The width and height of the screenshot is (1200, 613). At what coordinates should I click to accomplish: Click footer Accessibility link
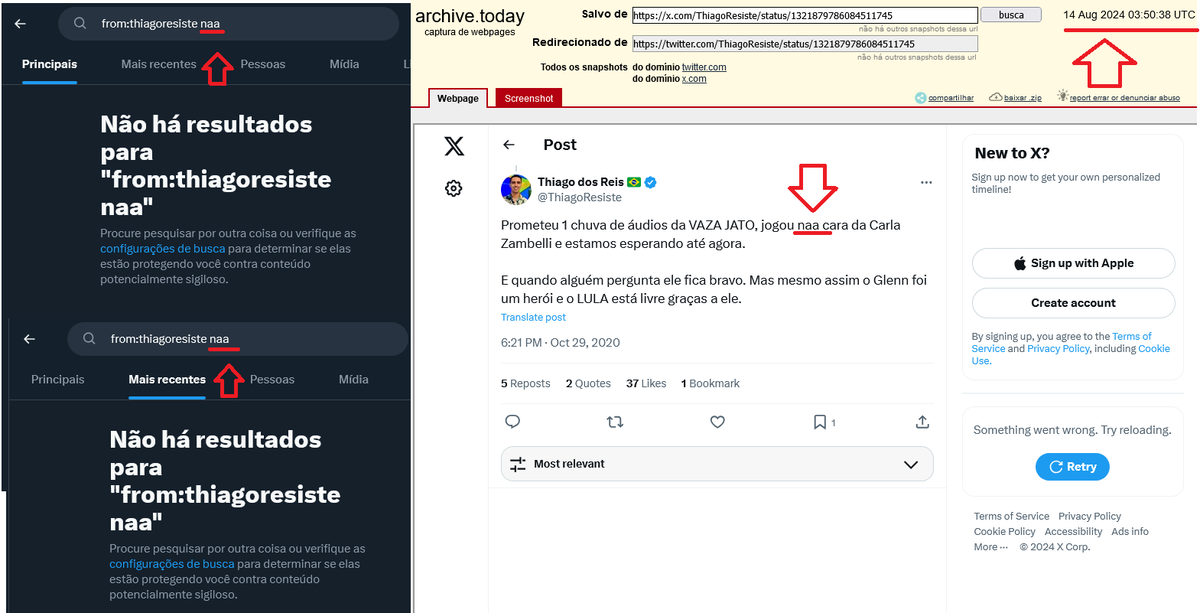pyautogui.click(x=1073, y=532)
